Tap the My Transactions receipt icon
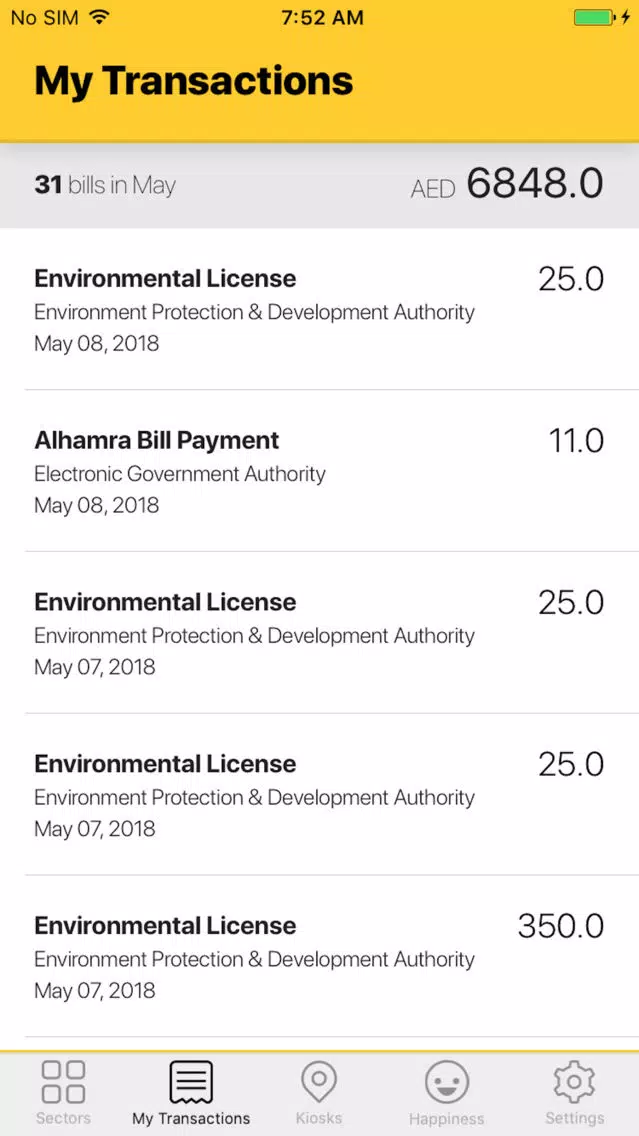The image size is (639, 1136). (191, 1082)
